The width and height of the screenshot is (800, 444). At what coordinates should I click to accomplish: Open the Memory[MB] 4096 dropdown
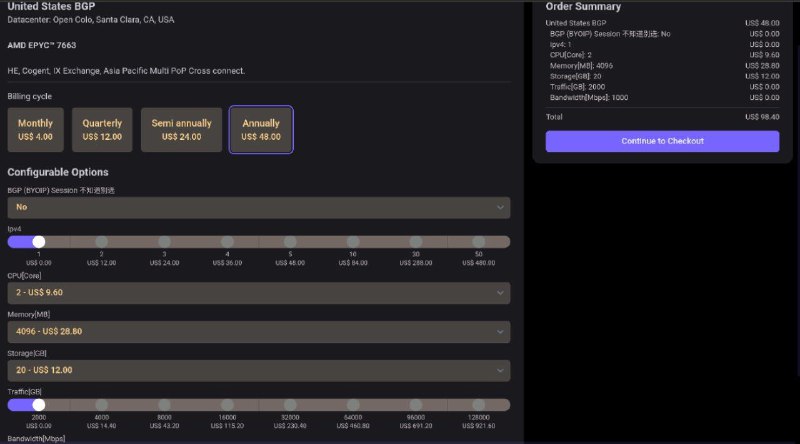258,331
